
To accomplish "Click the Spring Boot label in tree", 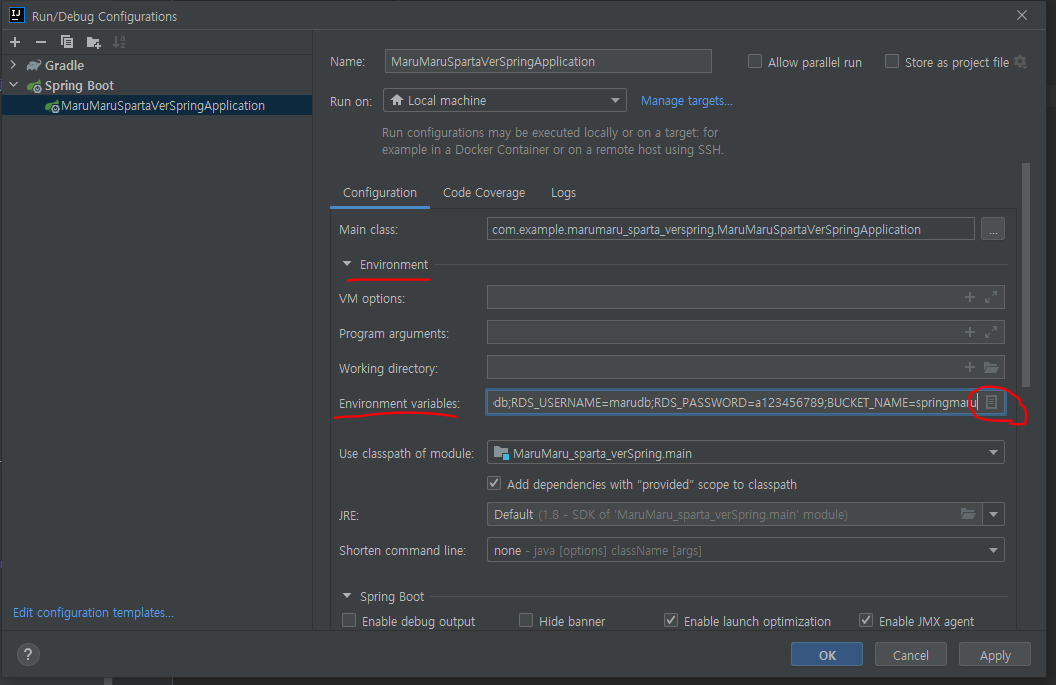I will click(79, 86).
